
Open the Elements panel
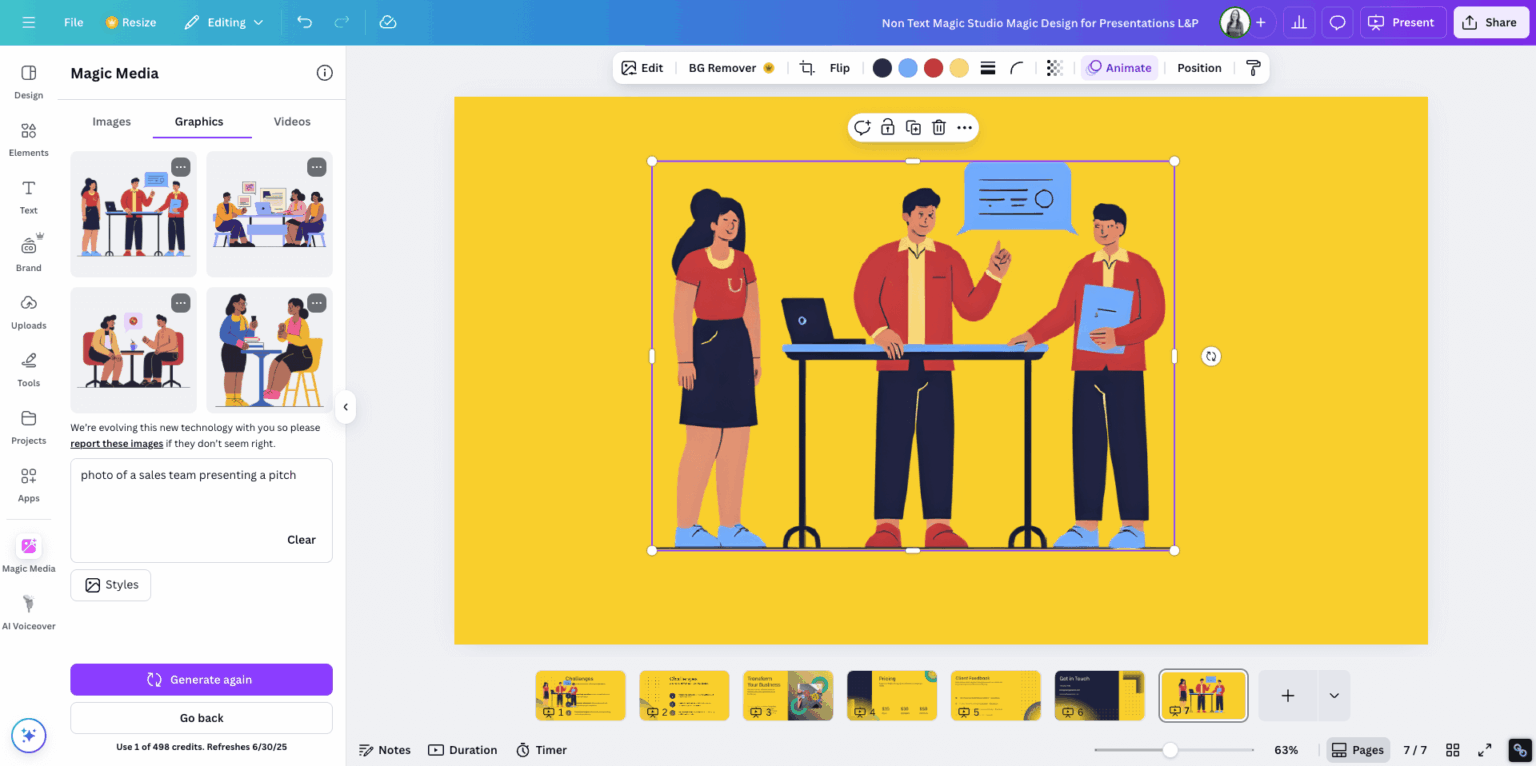(x=28, y=140)
